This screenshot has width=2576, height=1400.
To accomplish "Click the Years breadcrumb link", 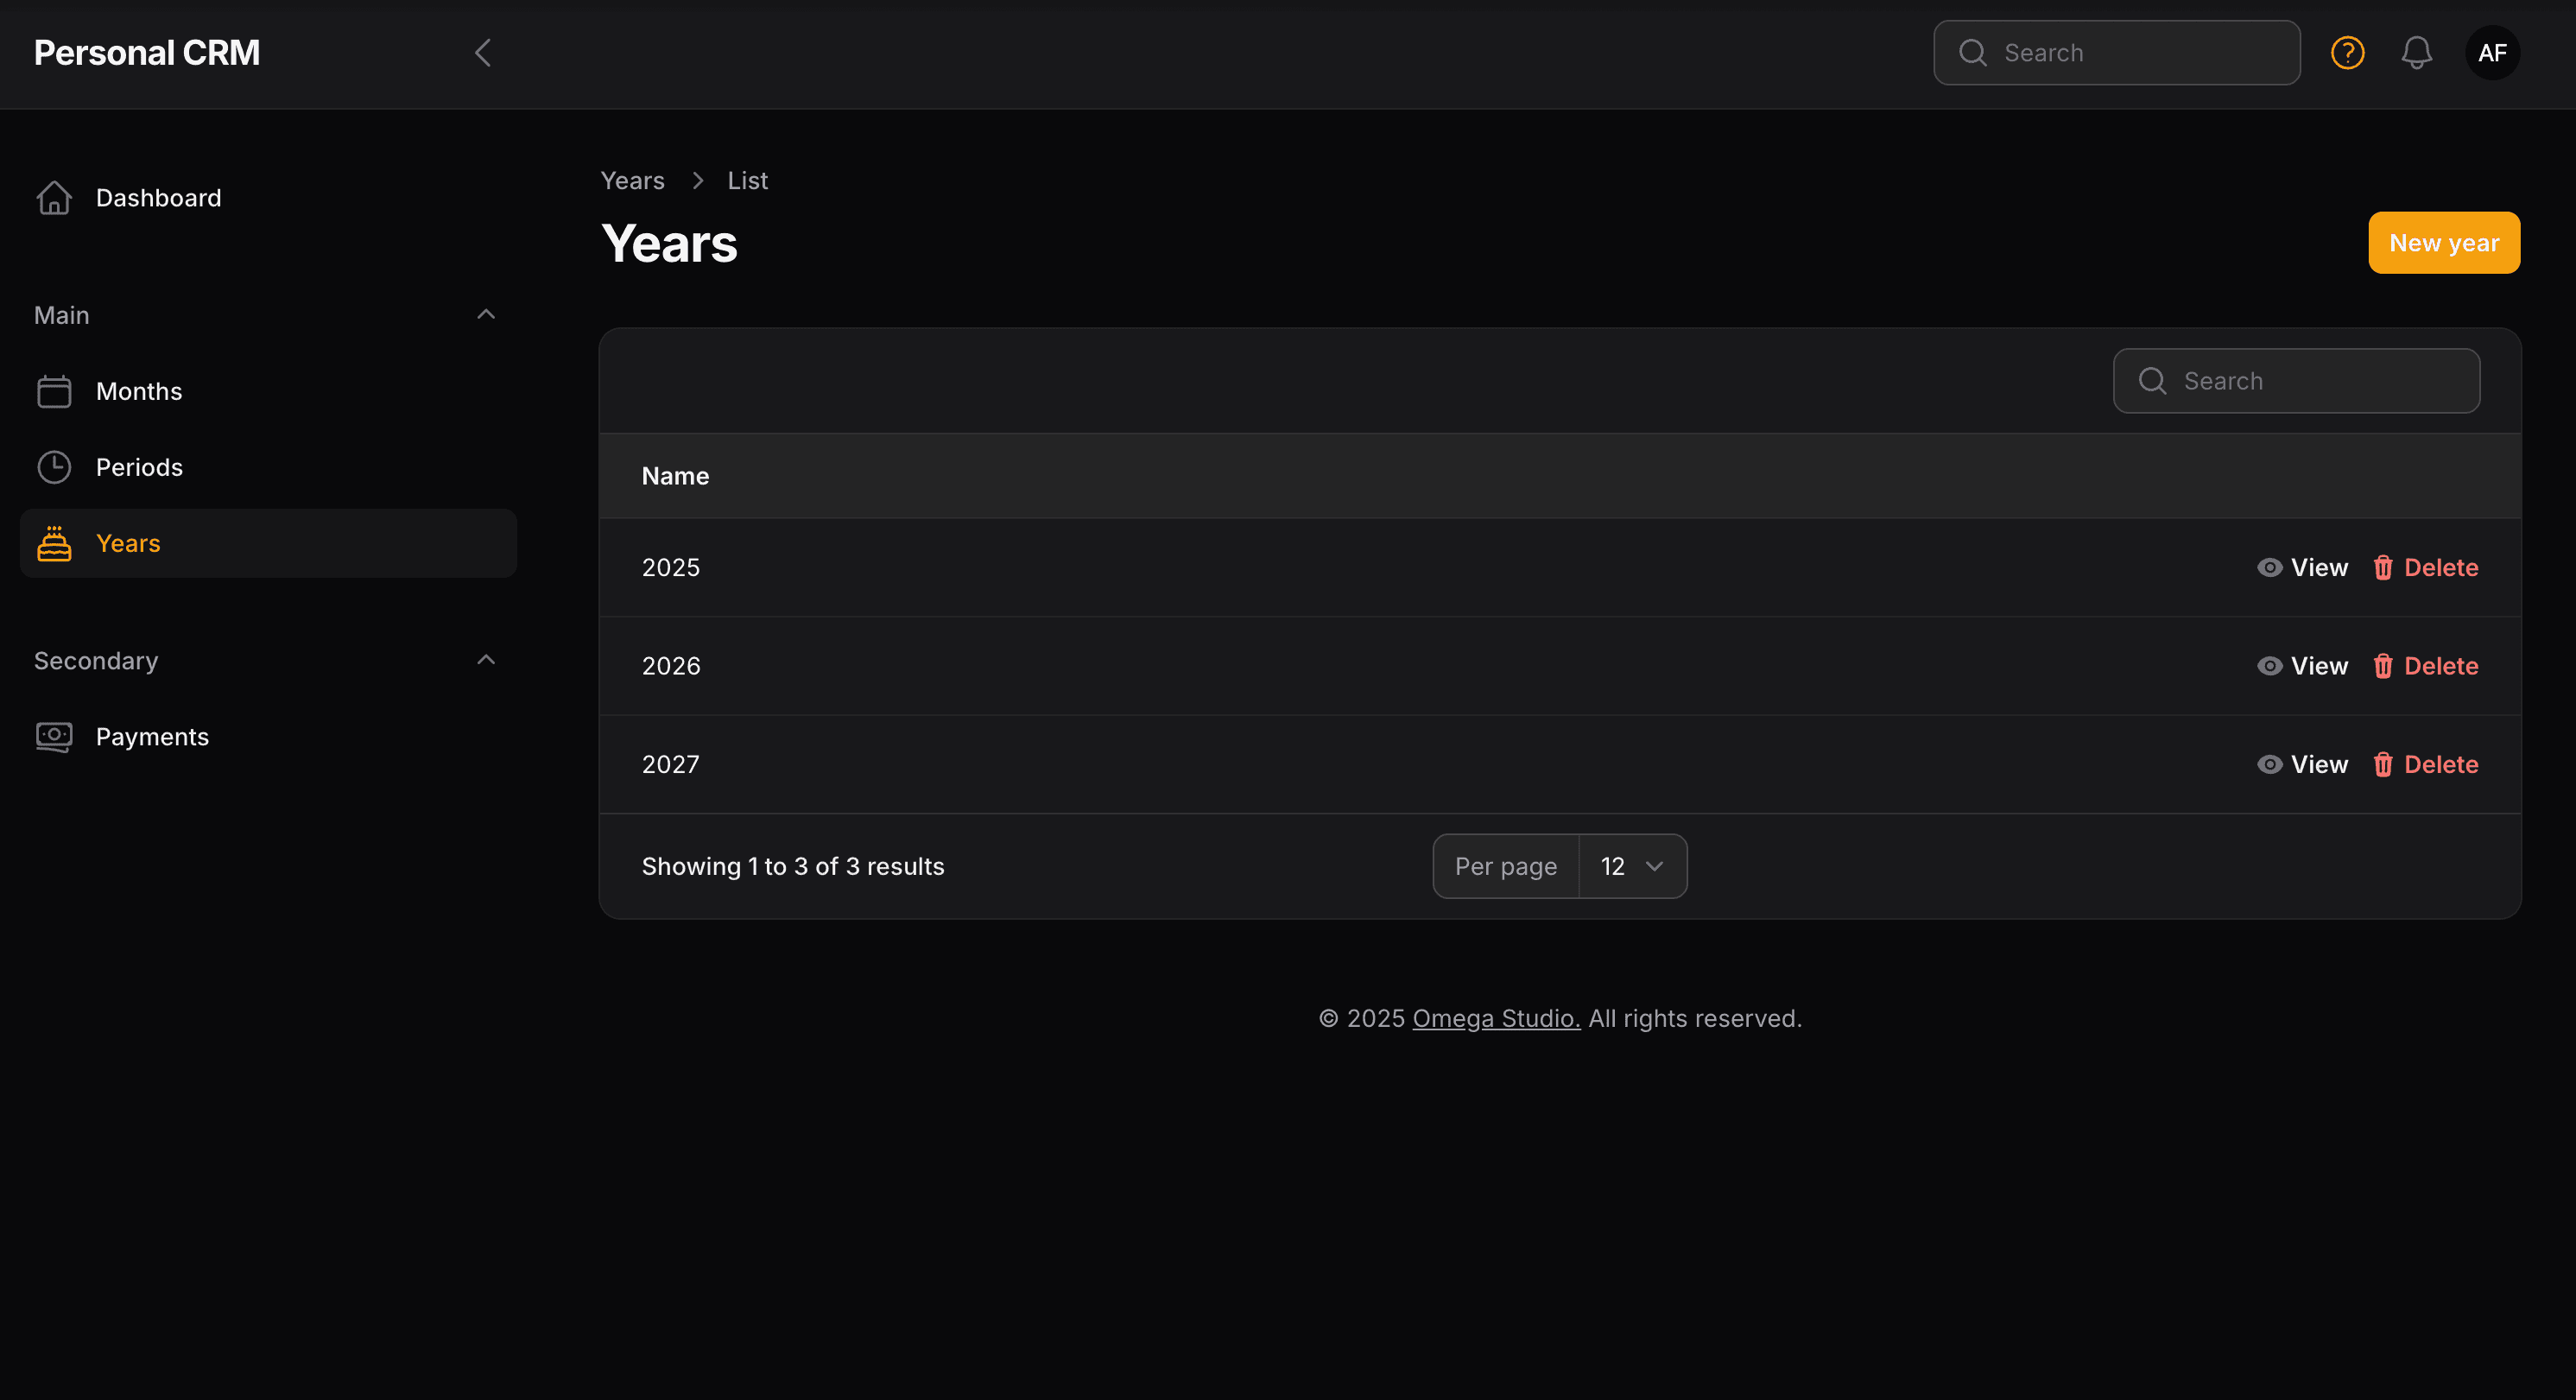I will point(632,181).
